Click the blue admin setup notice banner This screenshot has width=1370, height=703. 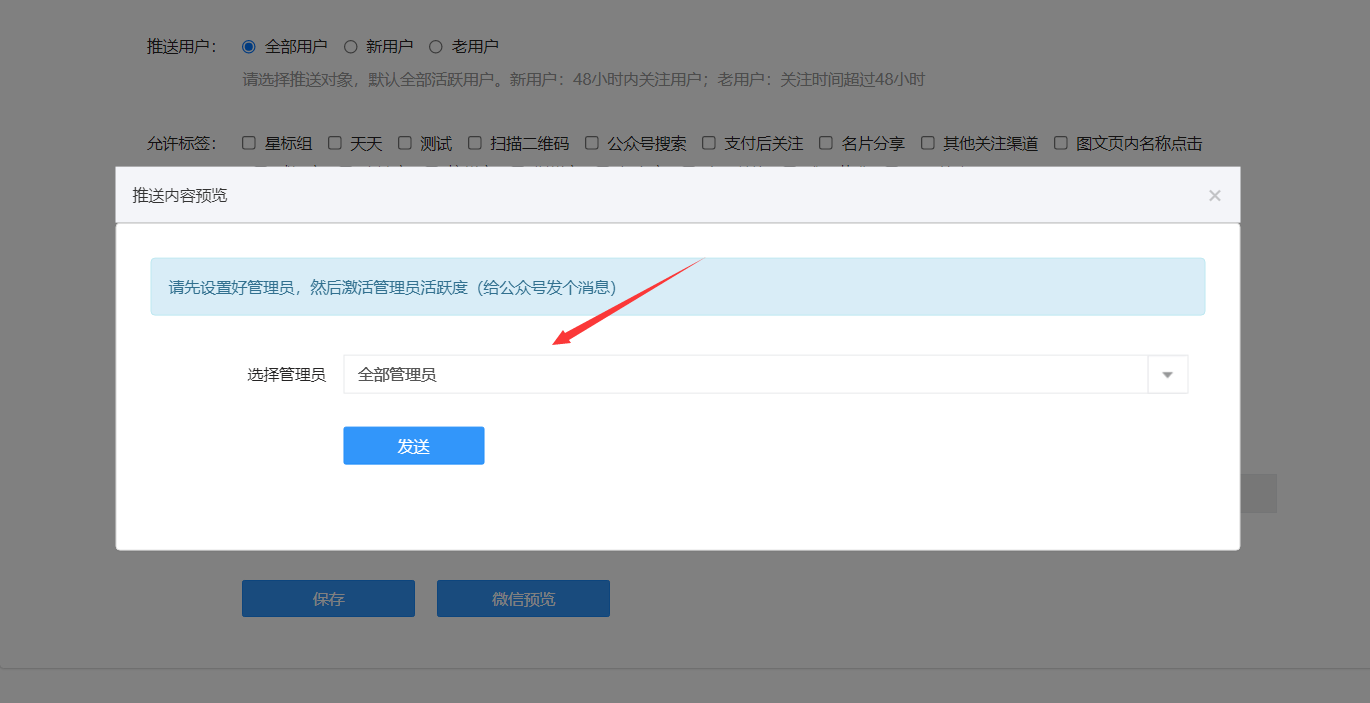tap(677, 287)
